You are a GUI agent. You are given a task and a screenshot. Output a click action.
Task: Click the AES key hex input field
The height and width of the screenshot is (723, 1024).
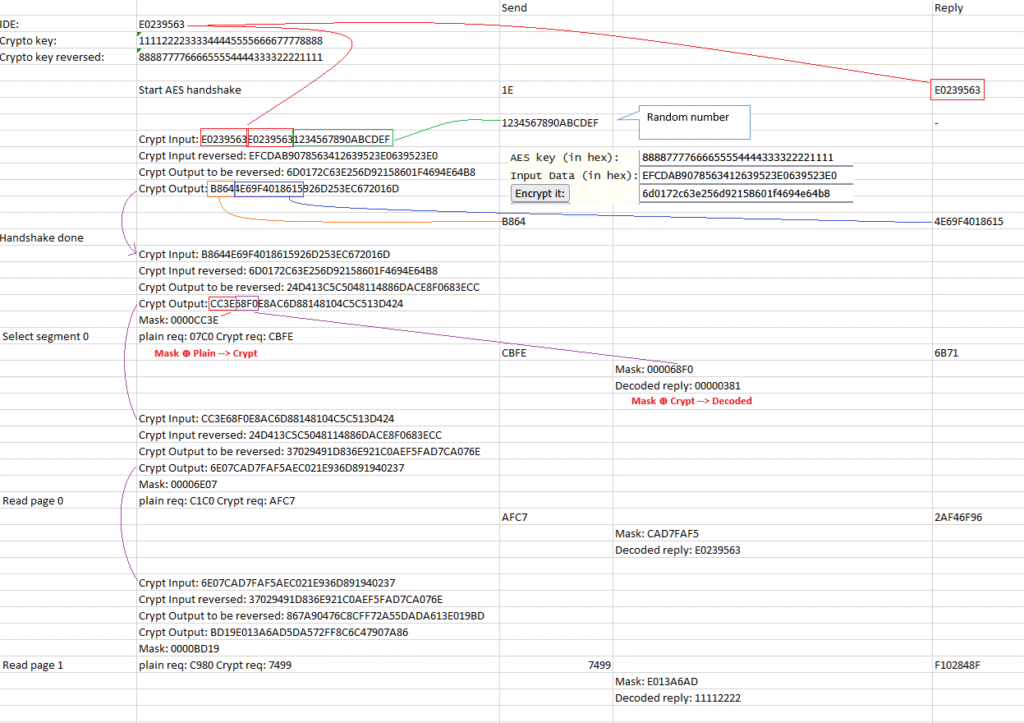[745, 157]
